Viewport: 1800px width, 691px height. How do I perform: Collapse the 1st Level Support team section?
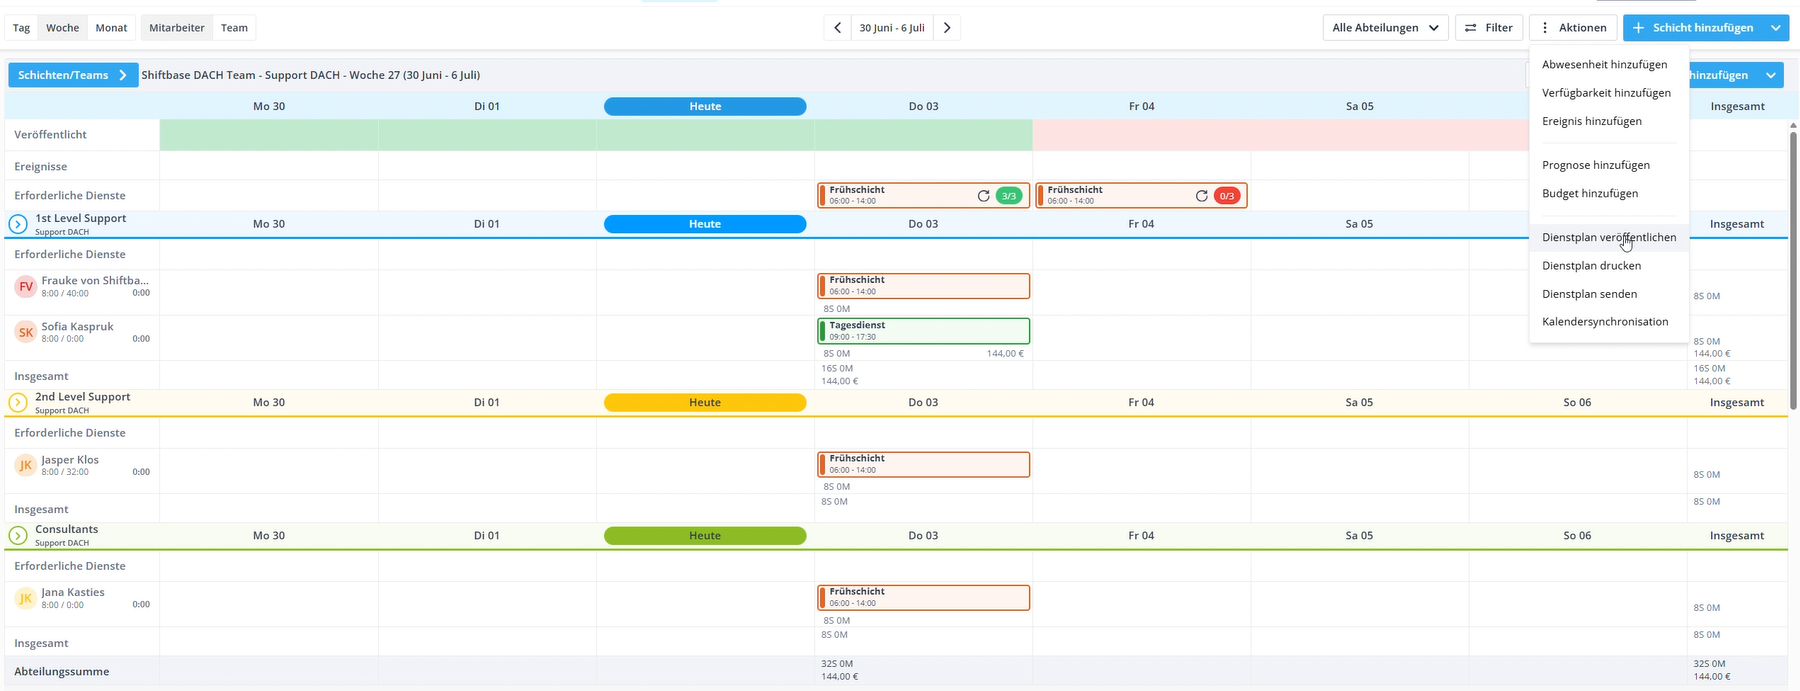[x=18, y=224]
